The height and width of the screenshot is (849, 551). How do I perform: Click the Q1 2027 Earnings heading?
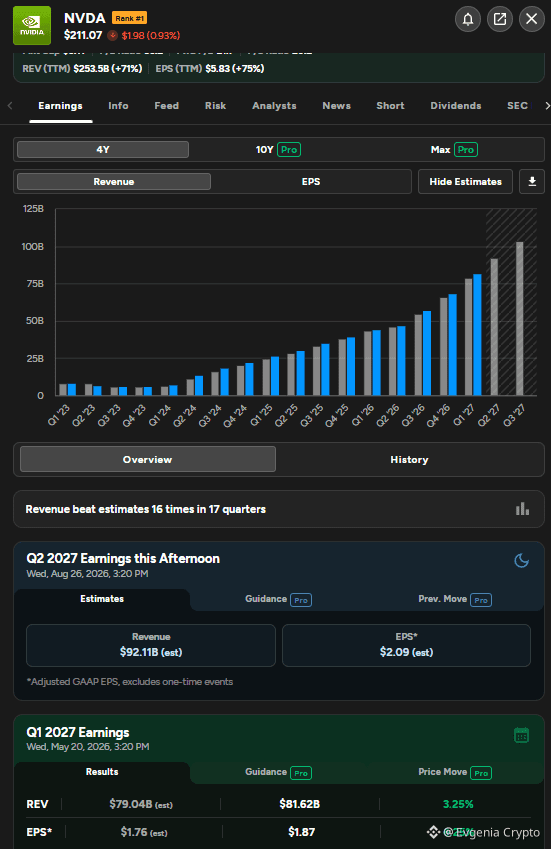pos(78,732)
